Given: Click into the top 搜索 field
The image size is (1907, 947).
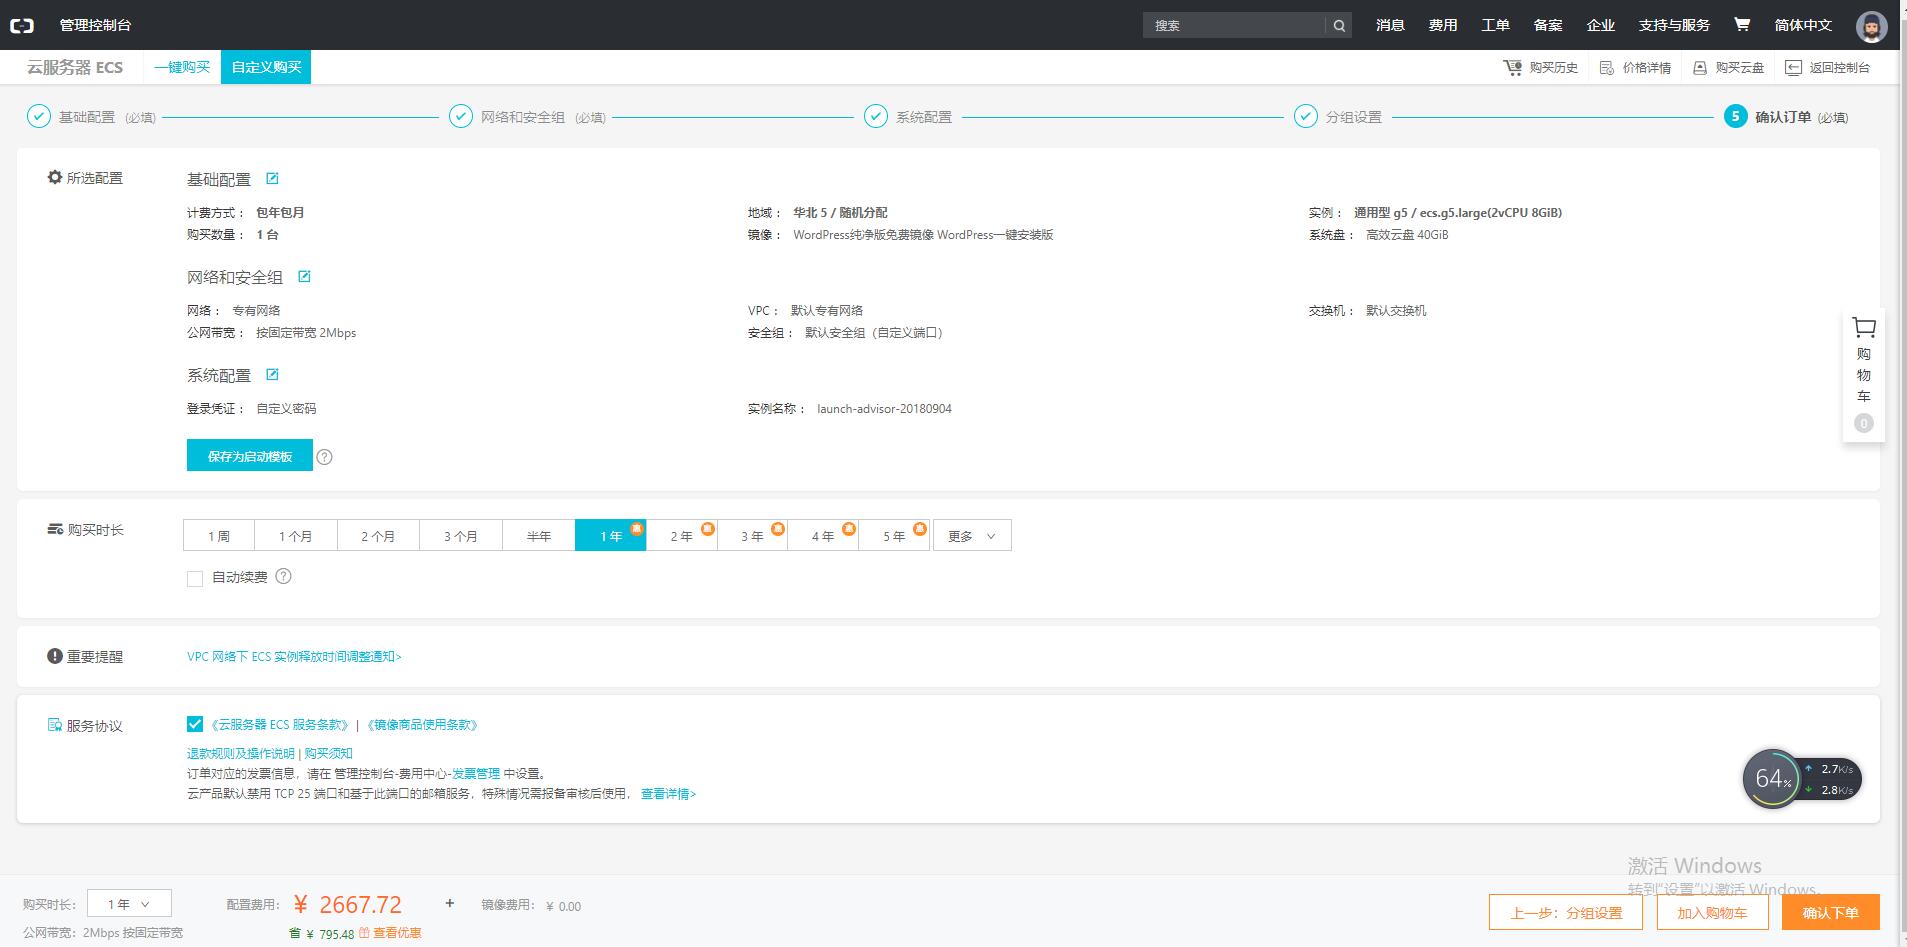Looking at the screenshot, I should tap(1234, 26).
